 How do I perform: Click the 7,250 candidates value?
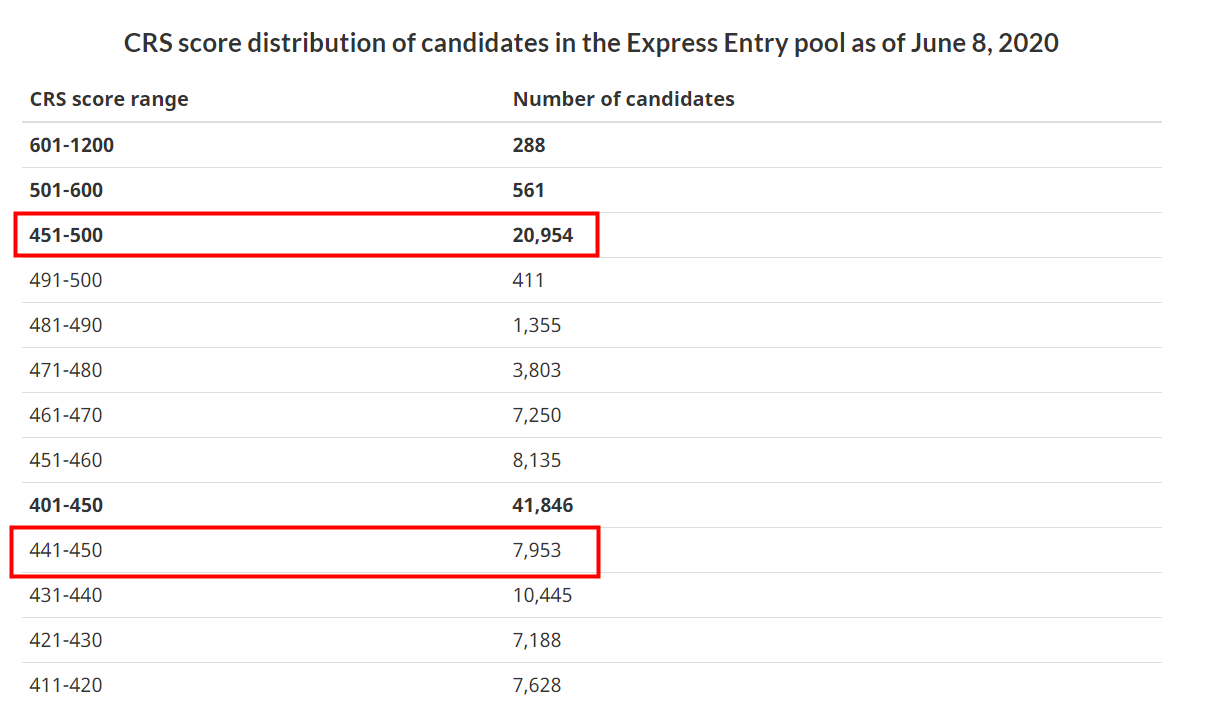537,415
